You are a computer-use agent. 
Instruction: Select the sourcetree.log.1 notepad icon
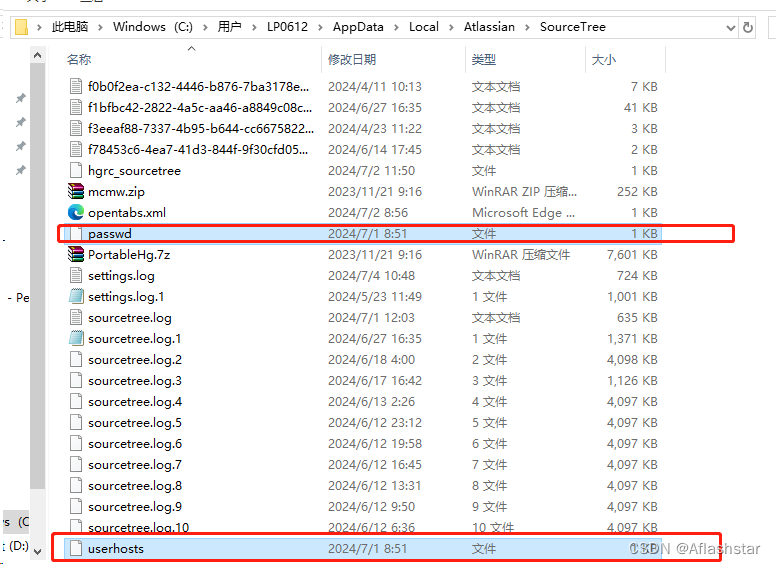click(76, 339)
